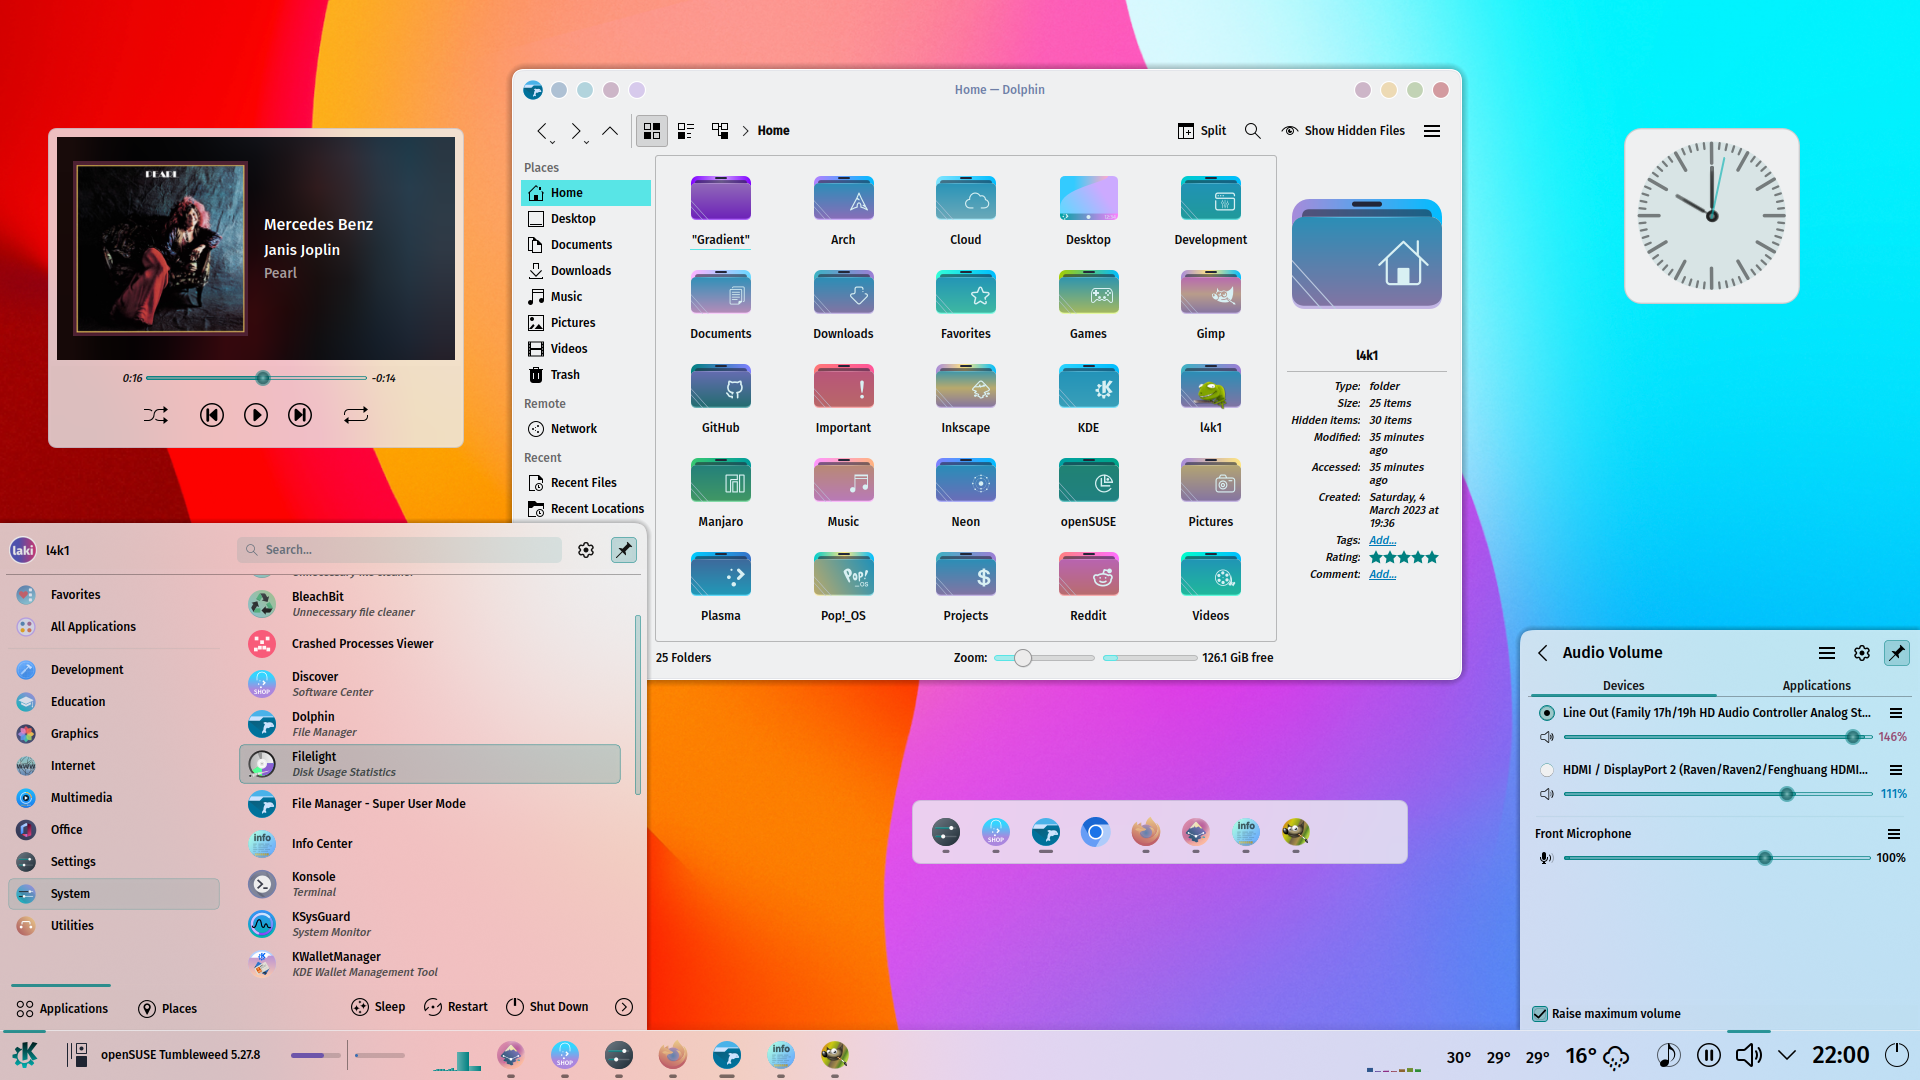
Task: Click Sleep in the launcher
Action: (378, 1007)
